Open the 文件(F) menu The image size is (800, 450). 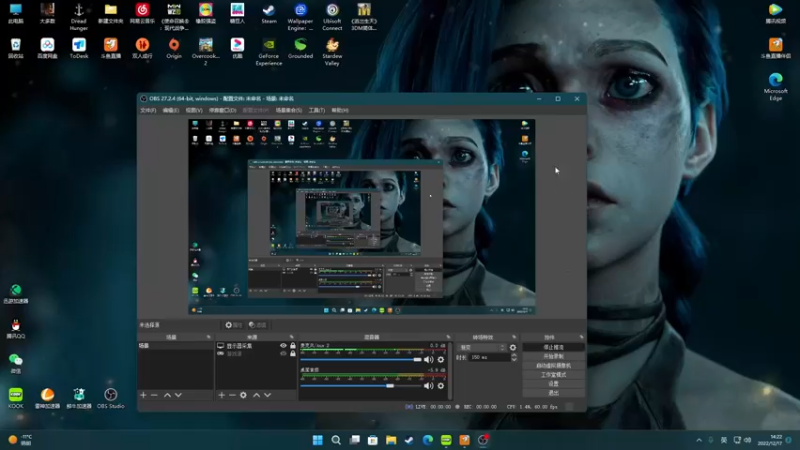click(148, 110)
